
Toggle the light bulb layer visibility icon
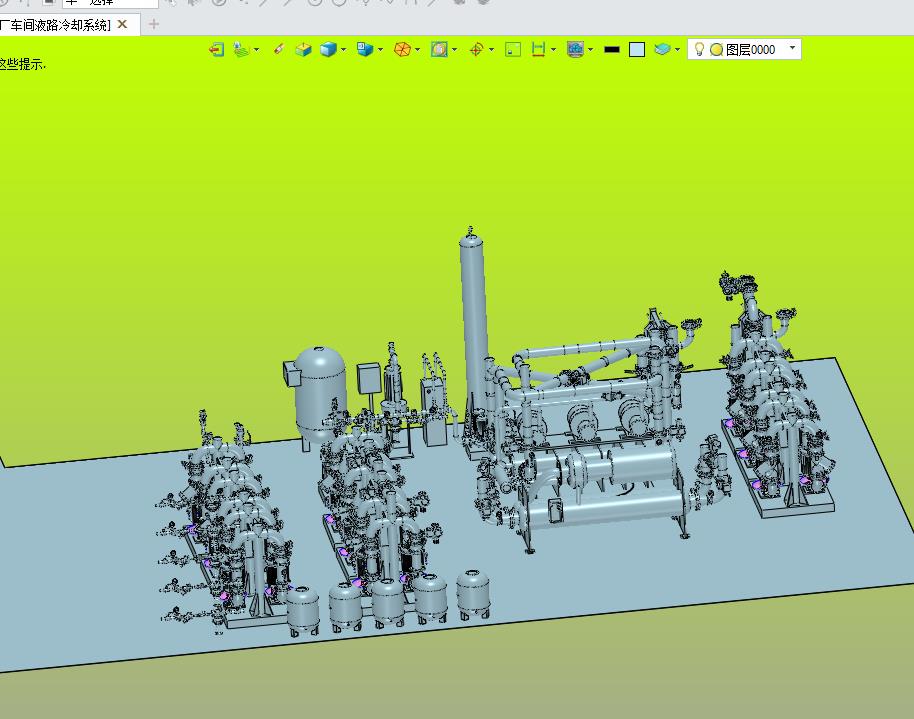pyautogui.click(x=699, y=50)
